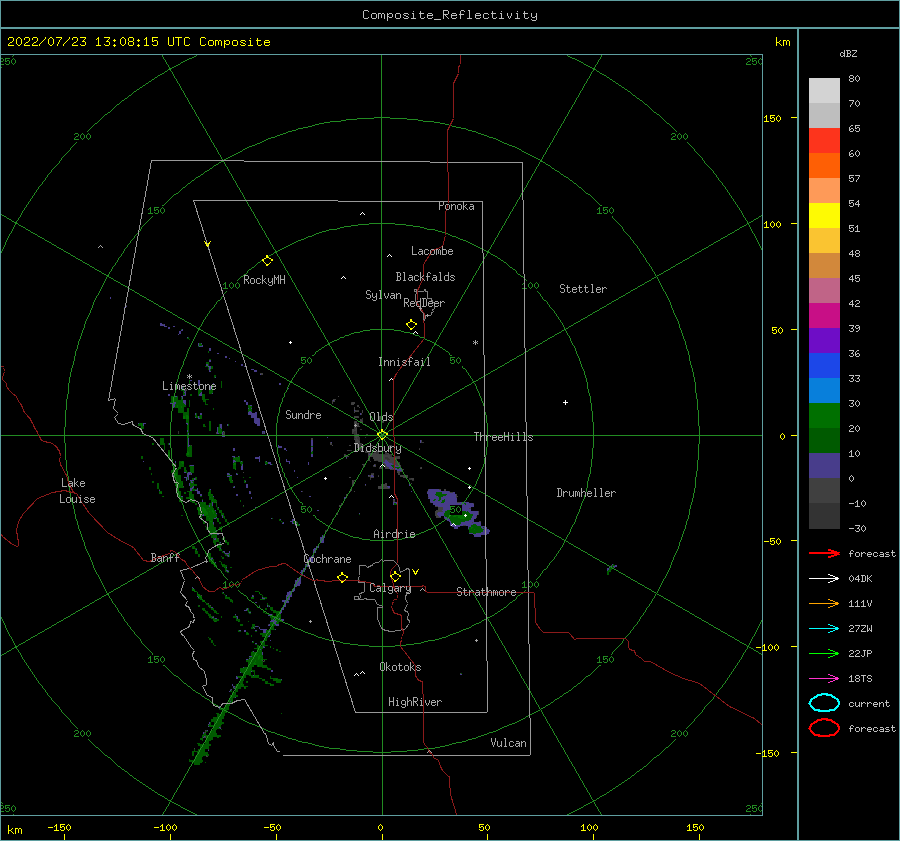Click the white plus marker north of Drumheller
Viewport: 900px width, 841px height.
(565, 402)
